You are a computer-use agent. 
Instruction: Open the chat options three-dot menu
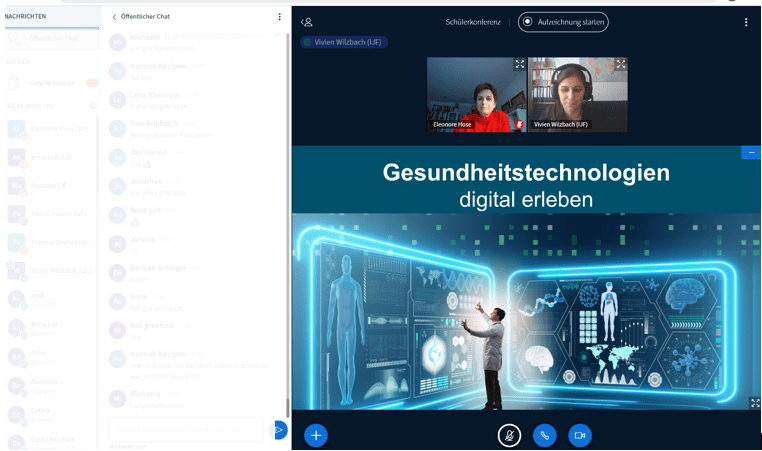(279, 17)
